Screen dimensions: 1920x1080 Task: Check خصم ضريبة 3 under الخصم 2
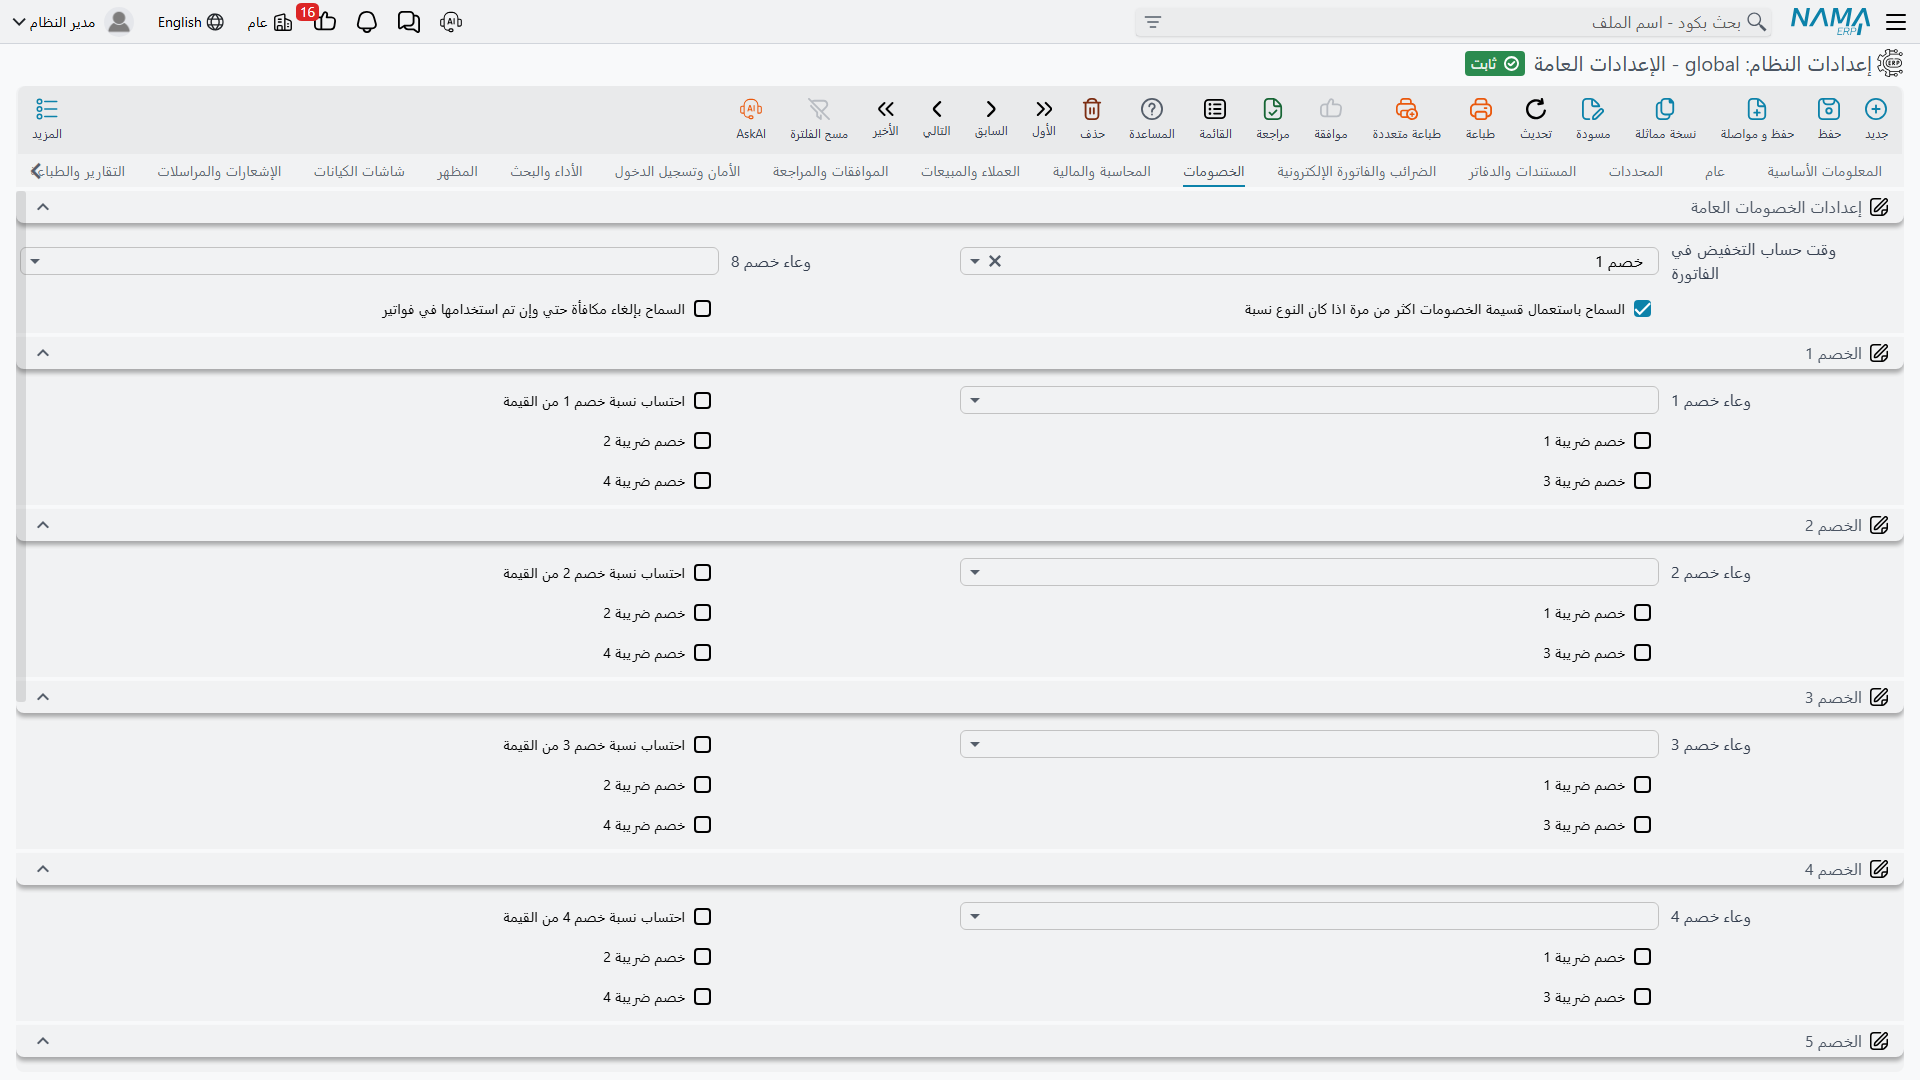pyautogui.click(x=1643, y=653)
